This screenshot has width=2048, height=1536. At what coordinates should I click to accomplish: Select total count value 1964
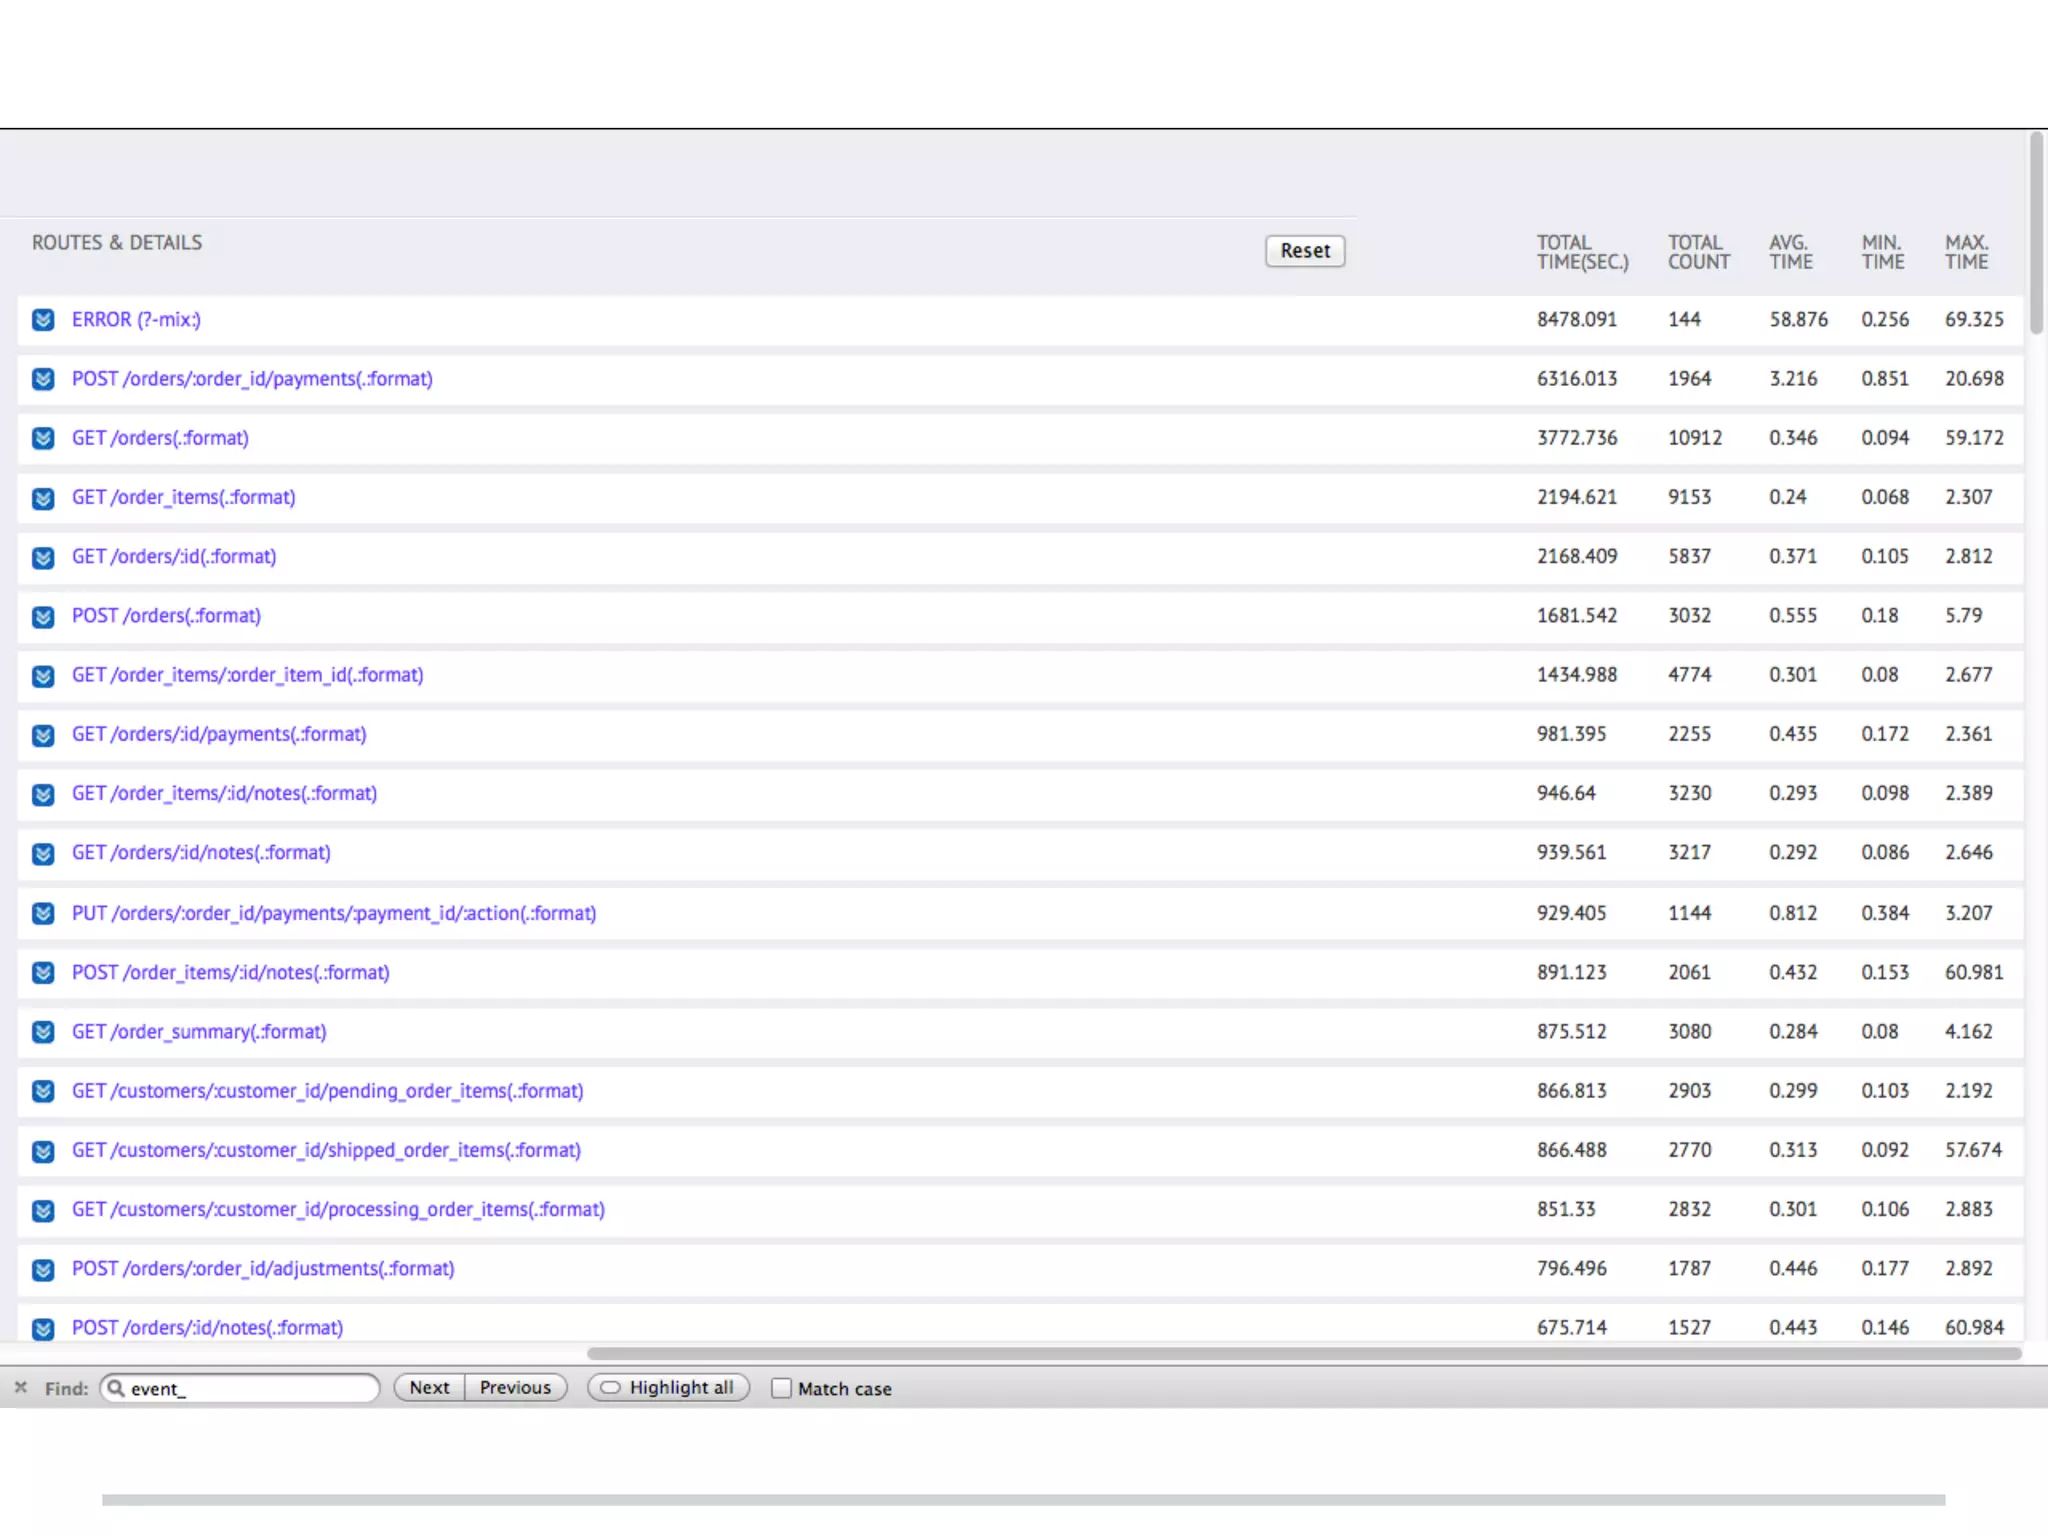click(1689, 379)
